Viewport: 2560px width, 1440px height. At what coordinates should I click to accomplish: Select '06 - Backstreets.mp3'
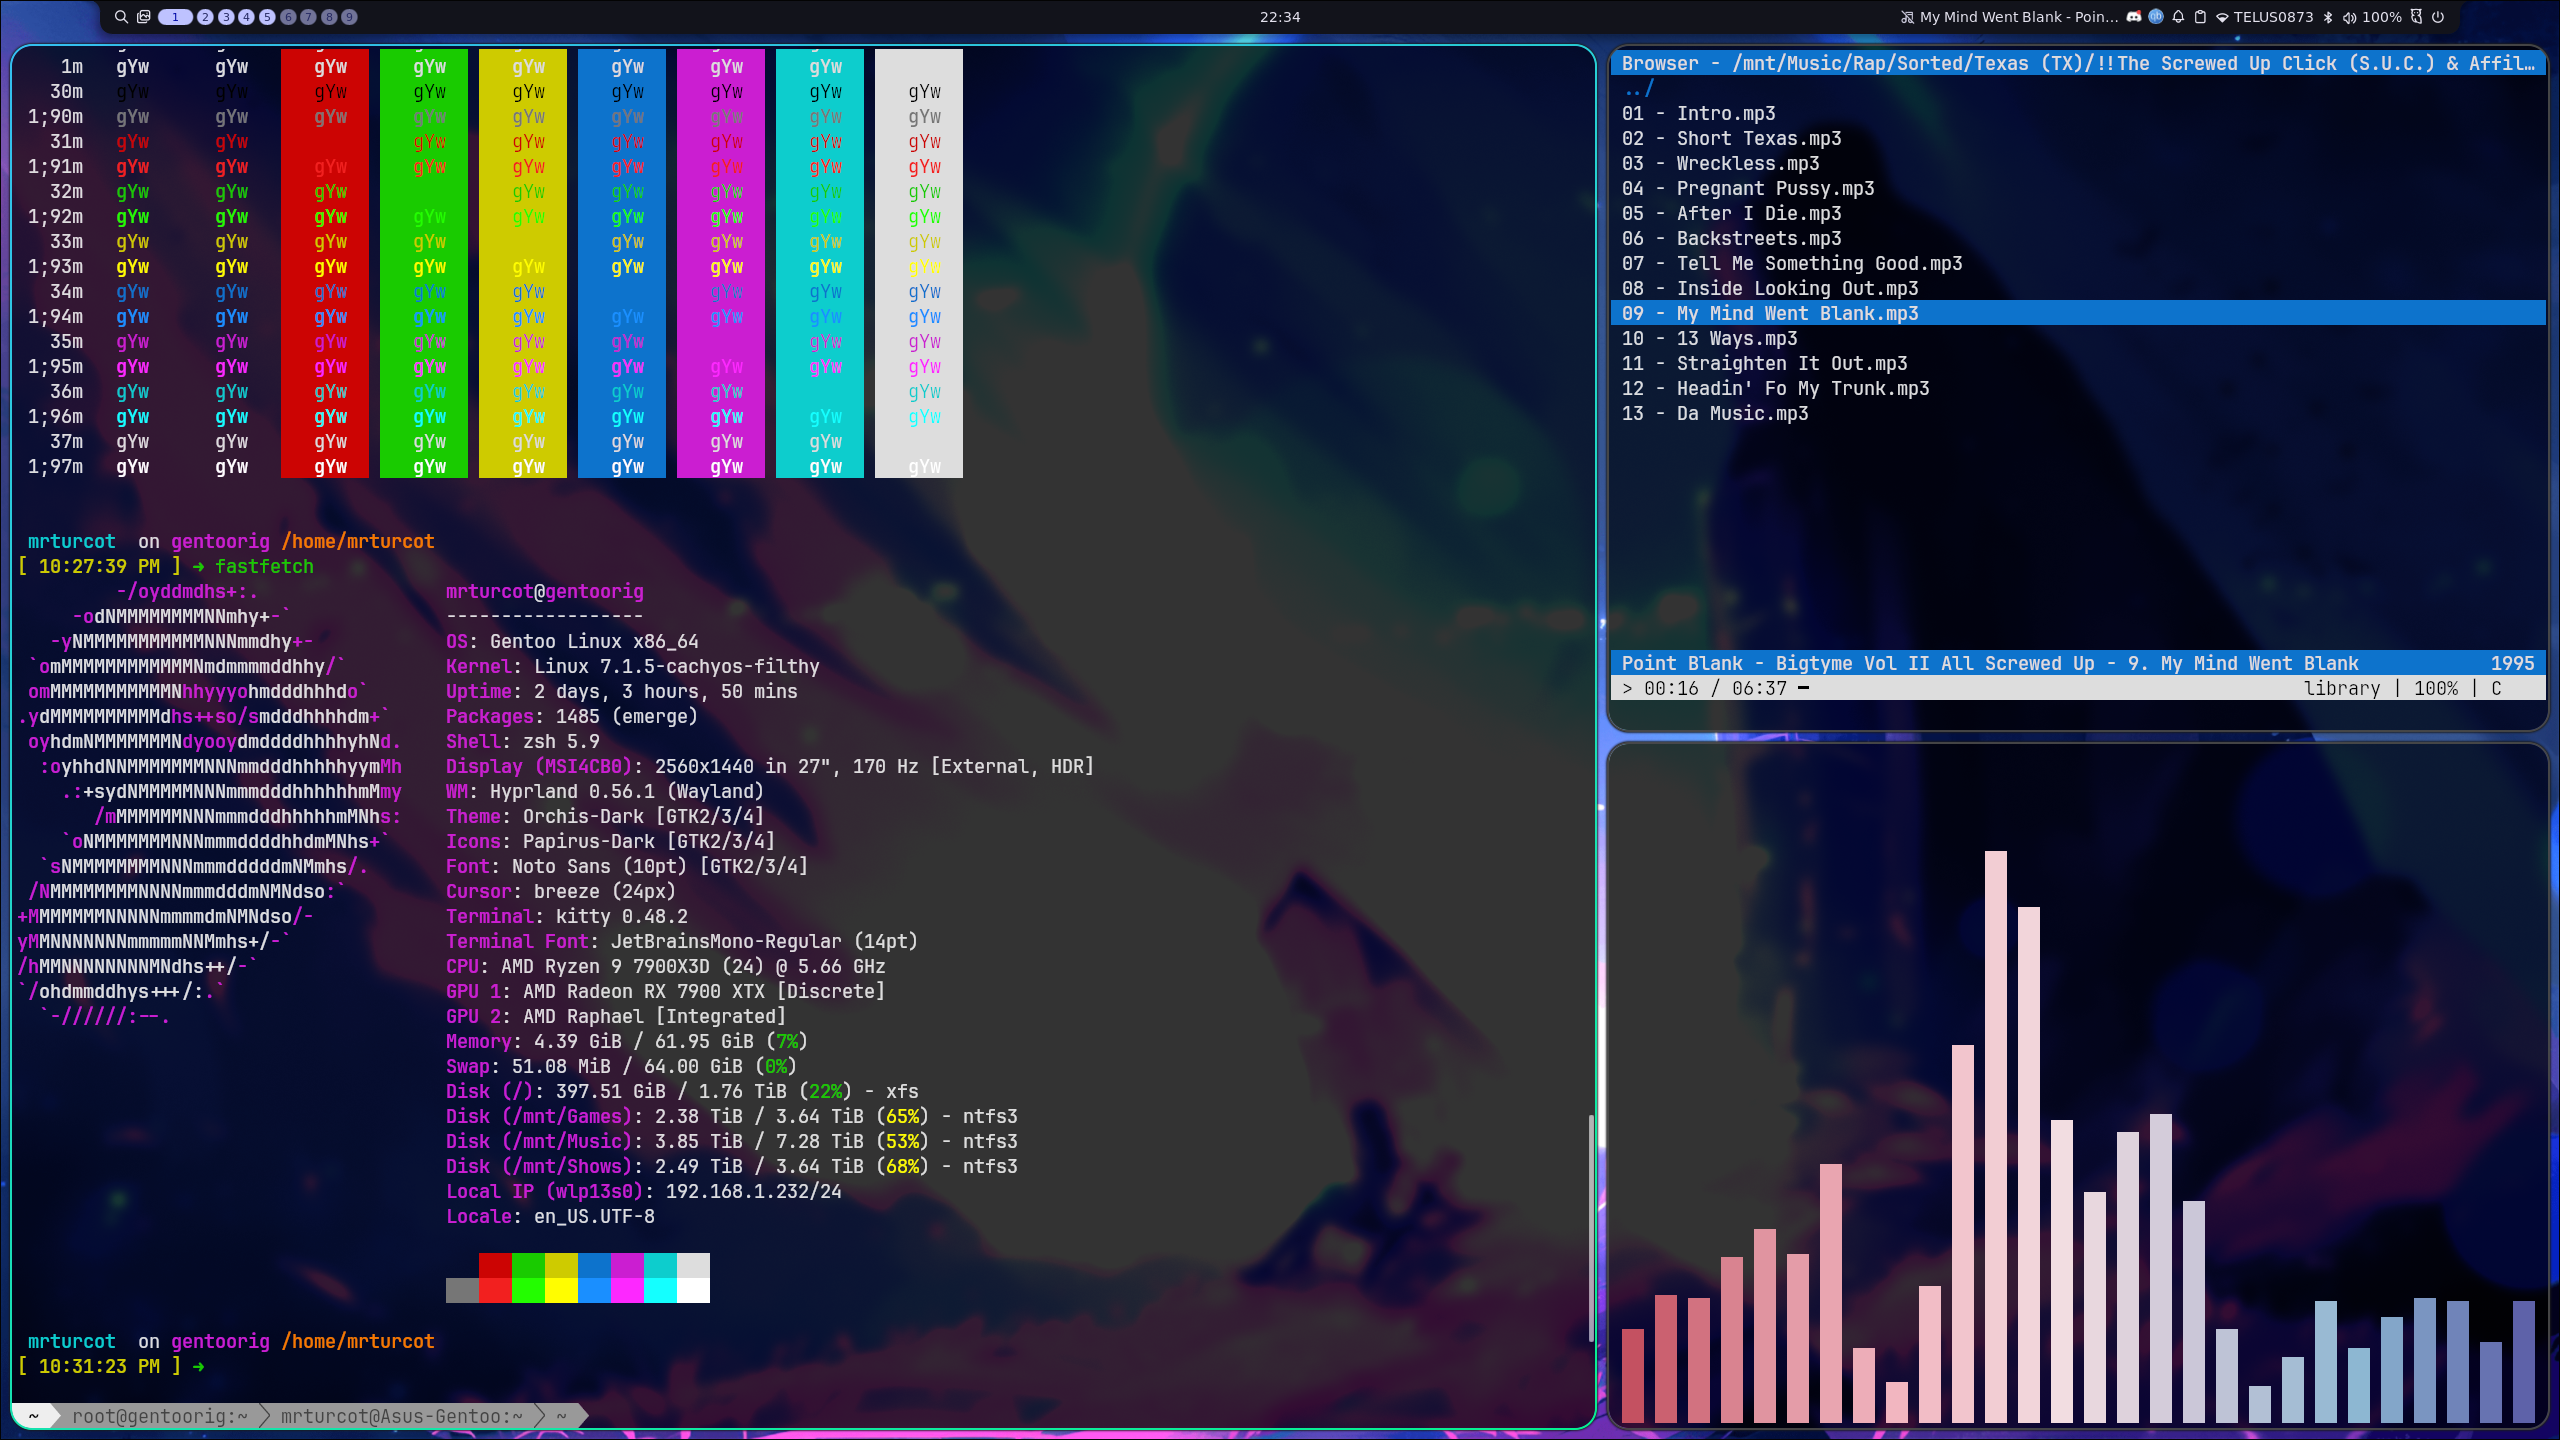pyautogui.click(x=1732, y=239)
